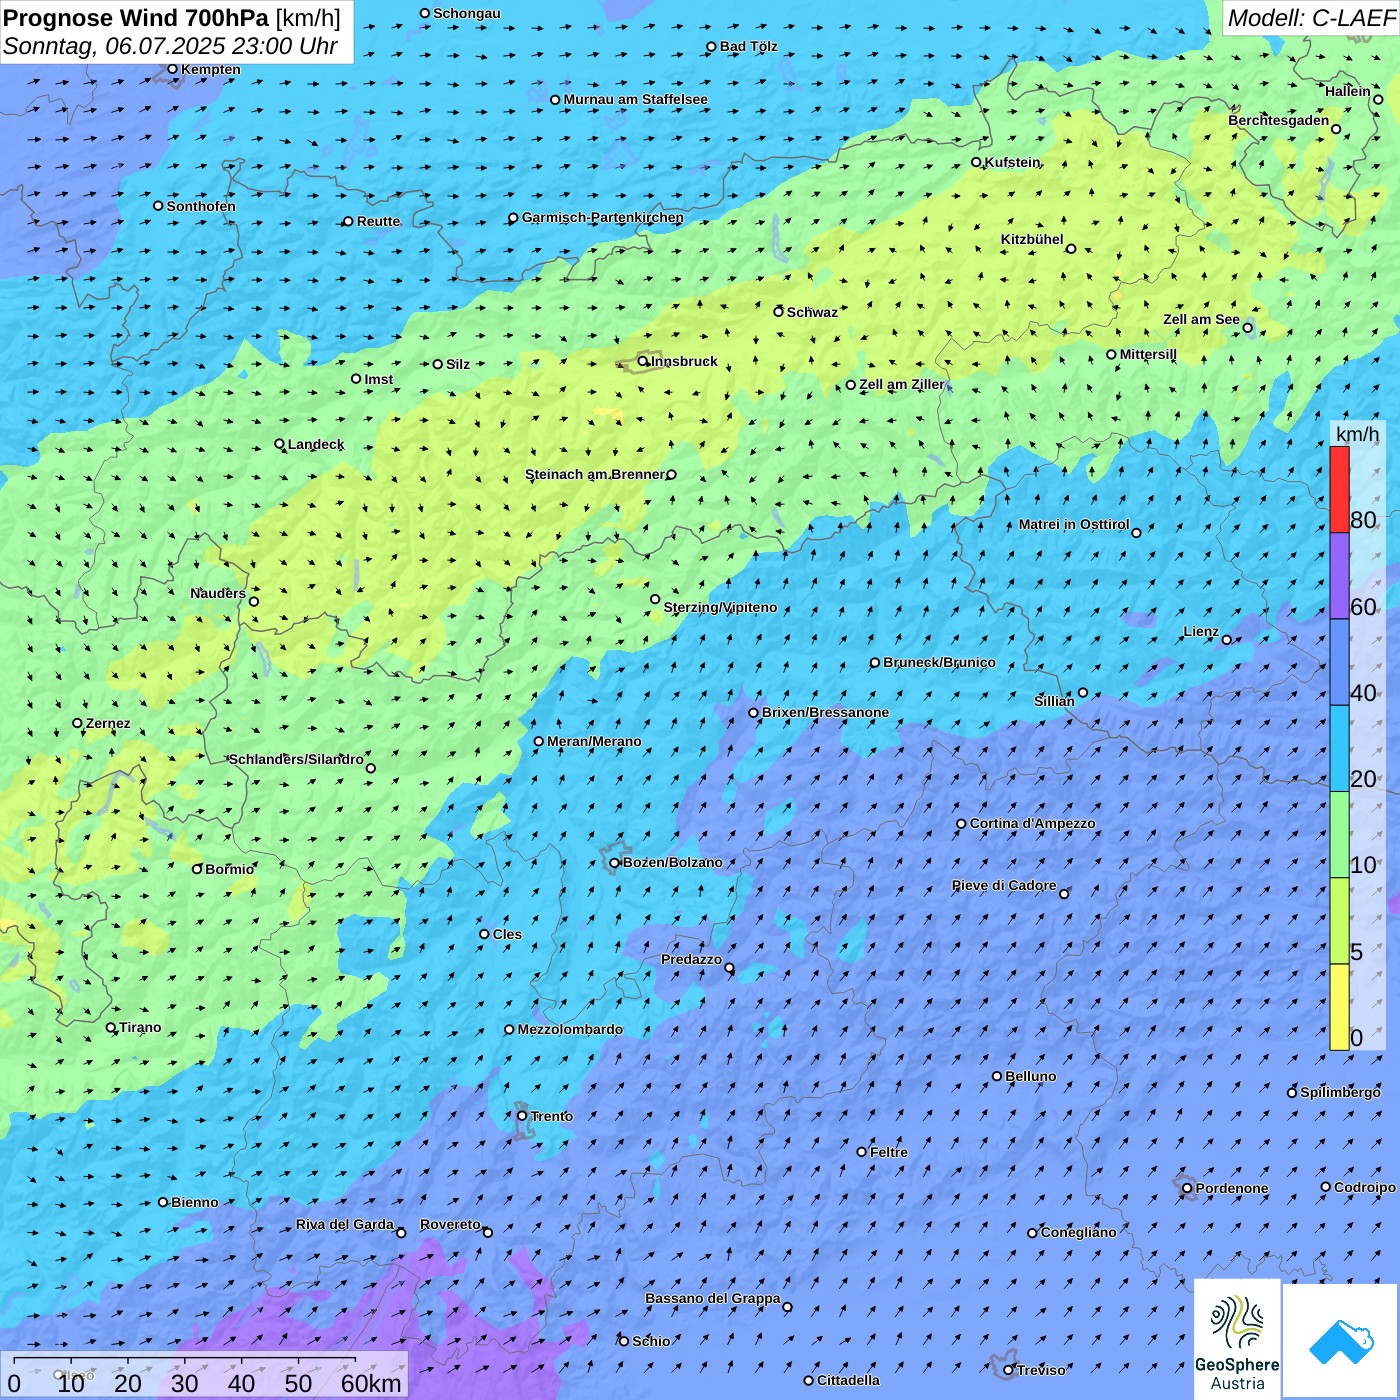Click the Meran/Merano city label
This screenshot has height=1400, width=1400.
594,741
